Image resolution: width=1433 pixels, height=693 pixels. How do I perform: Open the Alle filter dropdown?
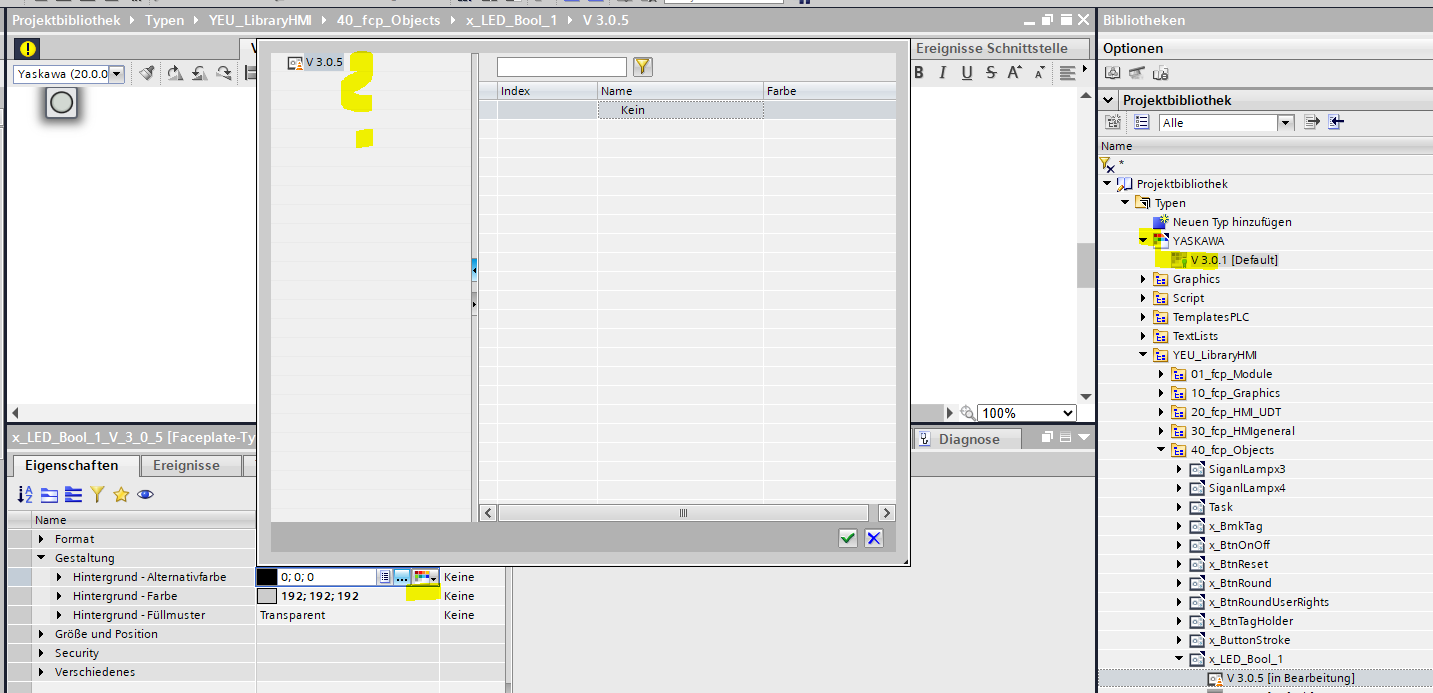pyautogui.click(x=1285, y=123)
